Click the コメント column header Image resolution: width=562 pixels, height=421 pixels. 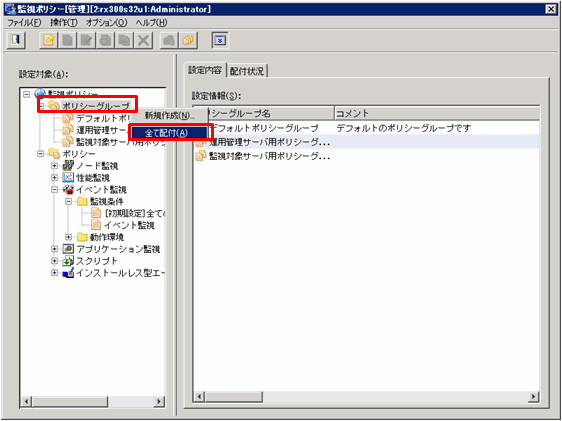(437, 114)
